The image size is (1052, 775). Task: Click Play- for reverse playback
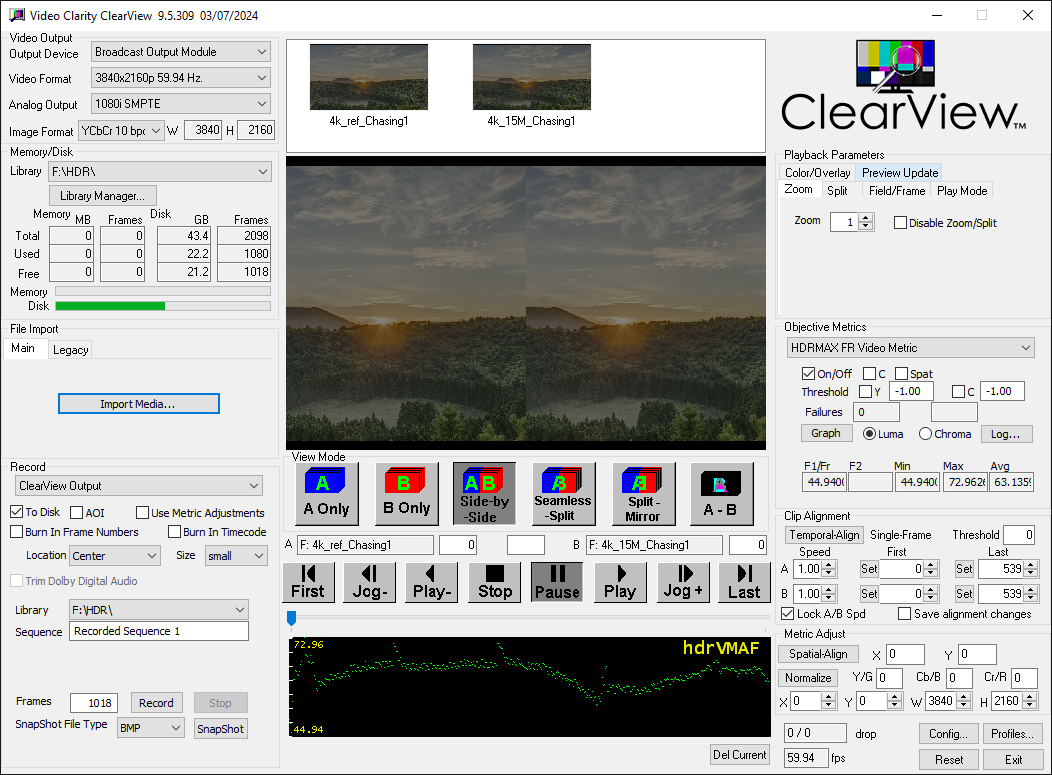(431, 582)
